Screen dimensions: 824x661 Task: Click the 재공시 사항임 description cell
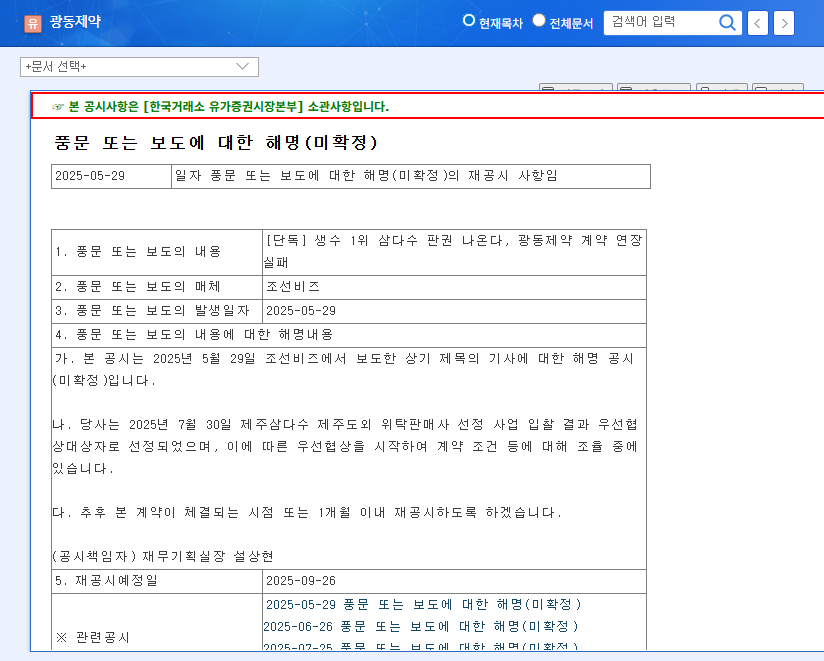[x=411, y=176]
